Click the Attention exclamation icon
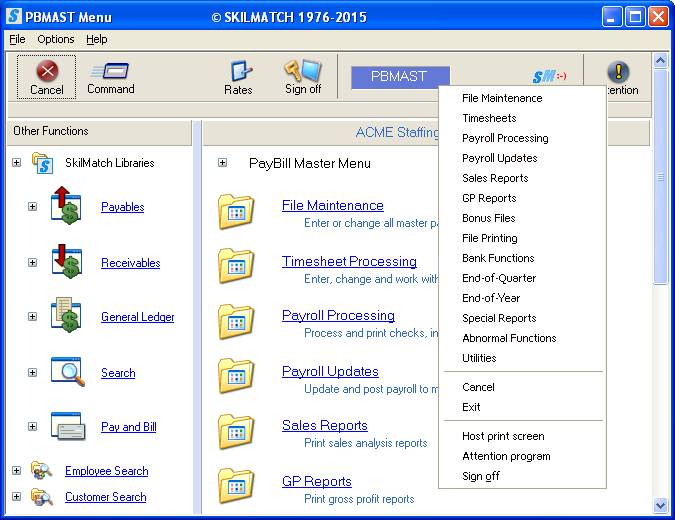Image resolution: width=675 pixels, height=520 pixels. [619, 71]
